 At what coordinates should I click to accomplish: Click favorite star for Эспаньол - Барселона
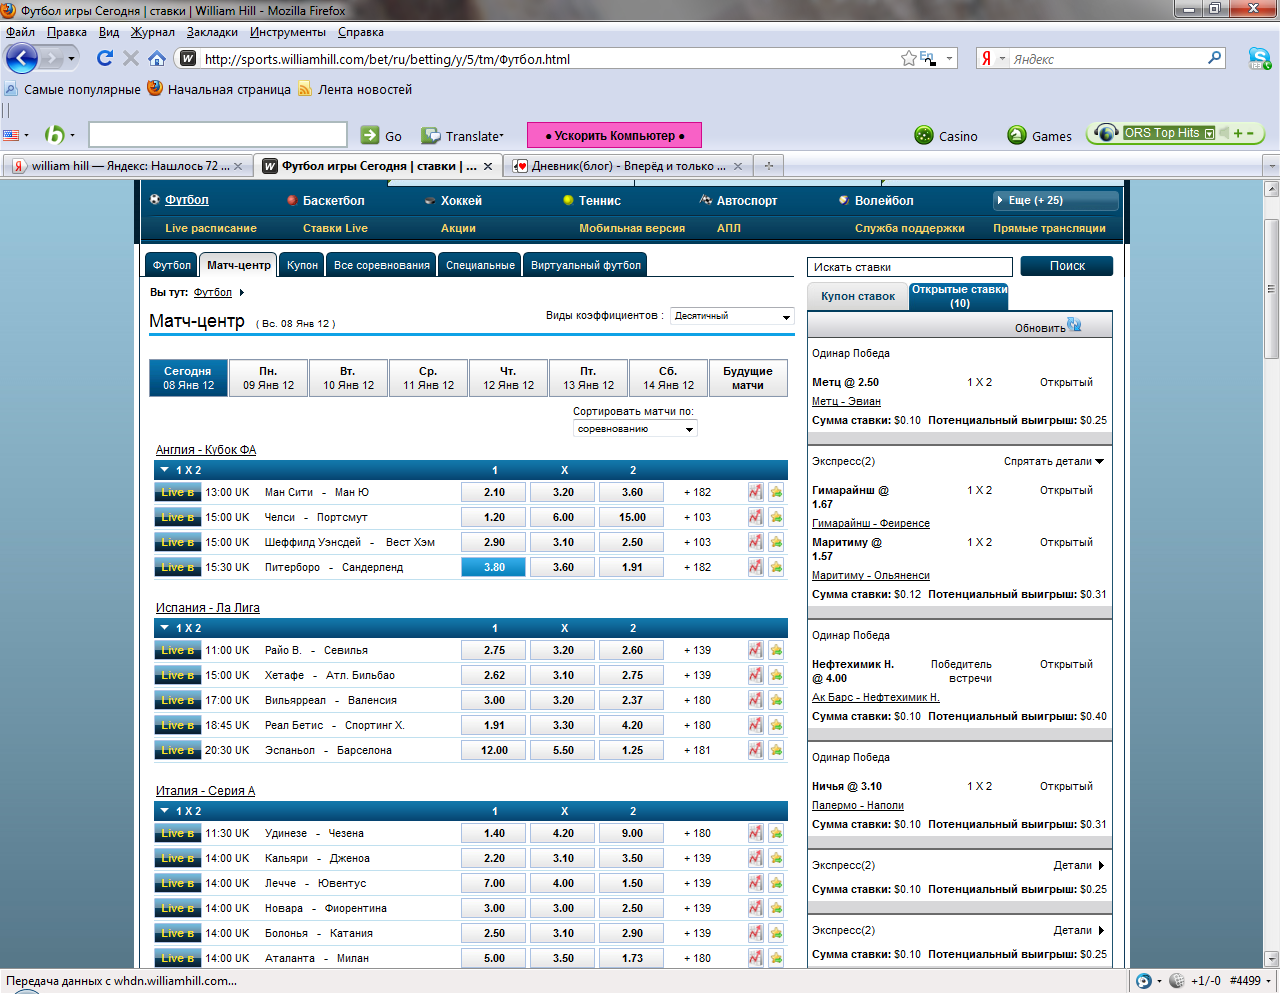(x=776, y=750)
